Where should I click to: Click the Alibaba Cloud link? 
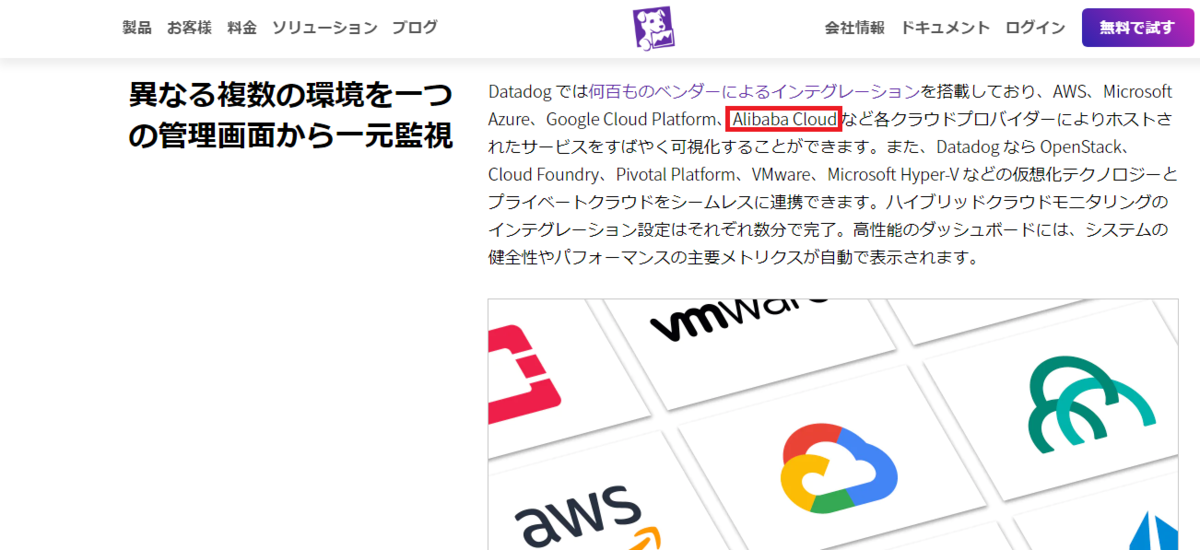(x=785, y=119)
